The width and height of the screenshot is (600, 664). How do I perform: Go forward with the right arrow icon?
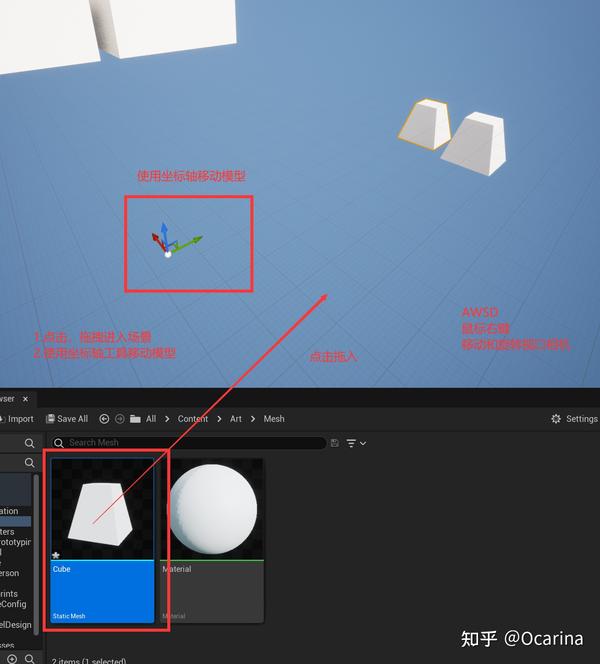(x=120, y=419)
